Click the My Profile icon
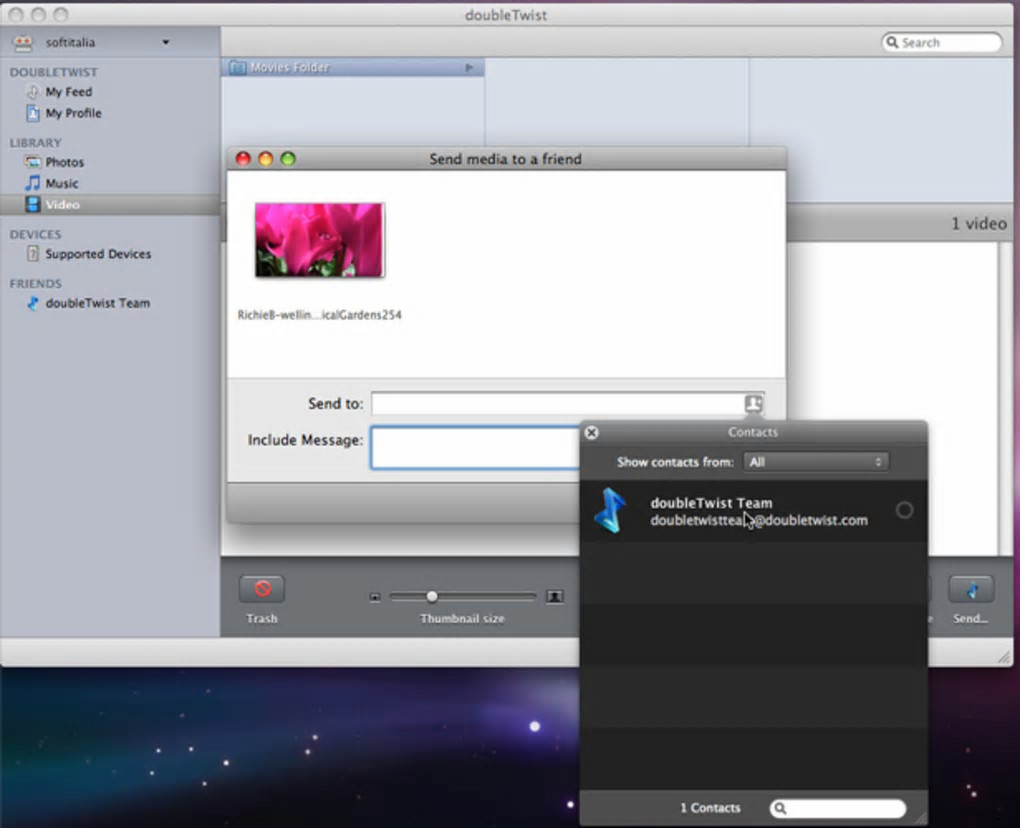This screenshot has width=1020, height=828. pyautogui.click(x=33, y=113)
